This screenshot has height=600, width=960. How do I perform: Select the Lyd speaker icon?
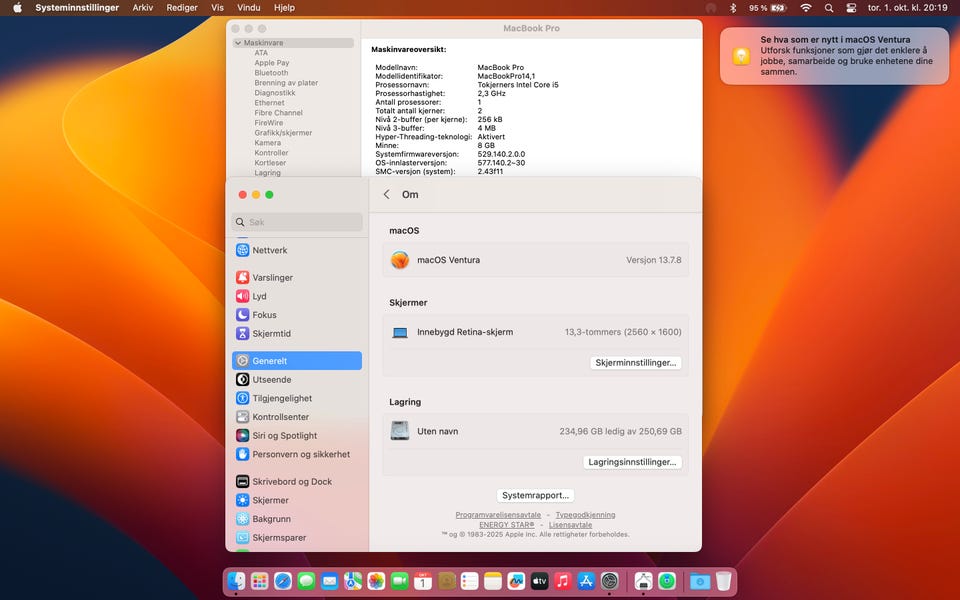pyautogui.click(x=242, y=296)
